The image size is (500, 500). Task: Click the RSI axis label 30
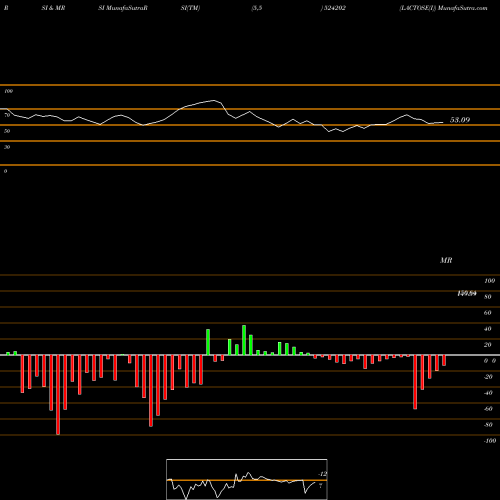pyautogui.click(x=7, y=147)
